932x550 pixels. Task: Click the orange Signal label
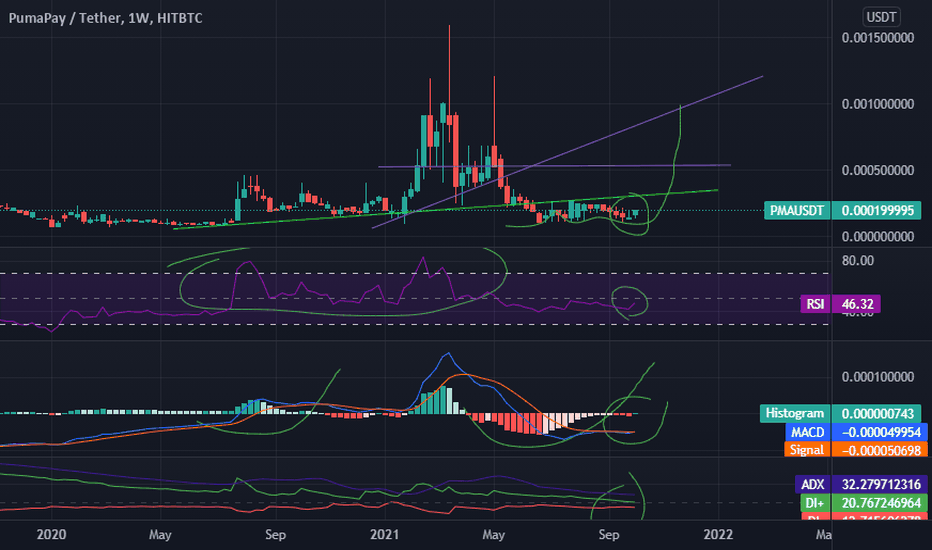(x=807, y=450)
